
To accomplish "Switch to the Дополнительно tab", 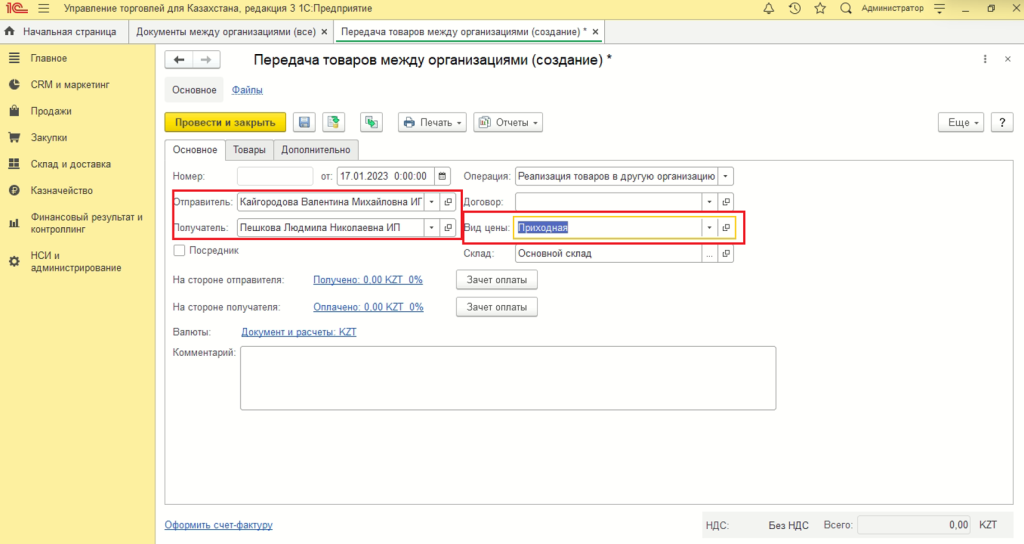I will 316,150.
